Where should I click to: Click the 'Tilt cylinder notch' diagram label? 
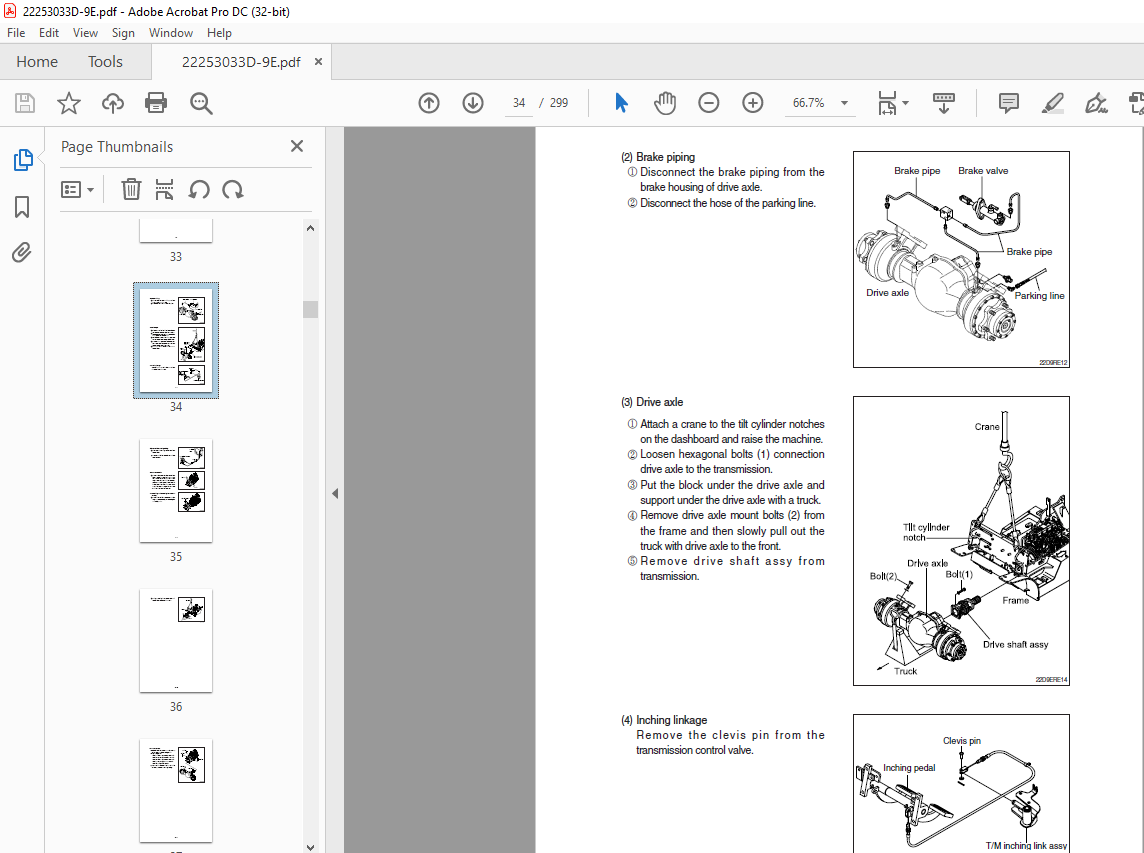point(926,532)
